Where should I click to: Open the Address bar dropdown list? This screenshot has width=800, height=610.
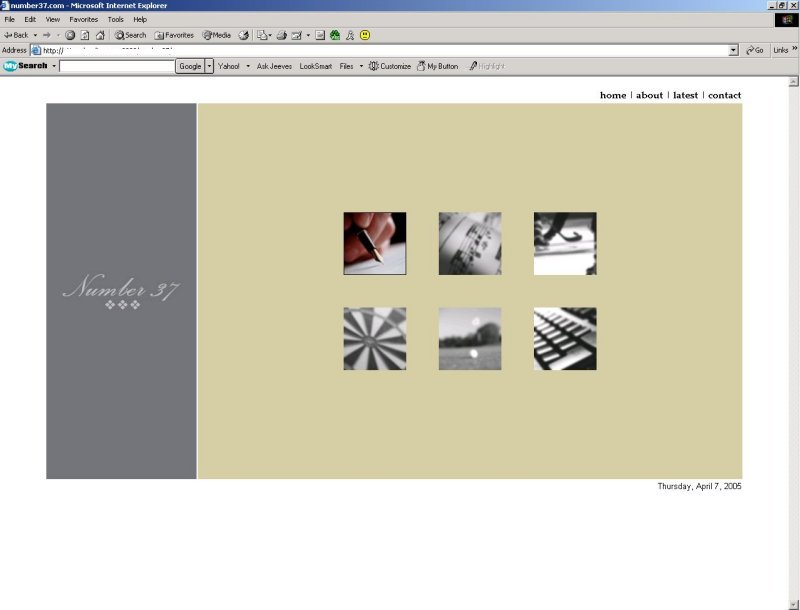[733, 49]
